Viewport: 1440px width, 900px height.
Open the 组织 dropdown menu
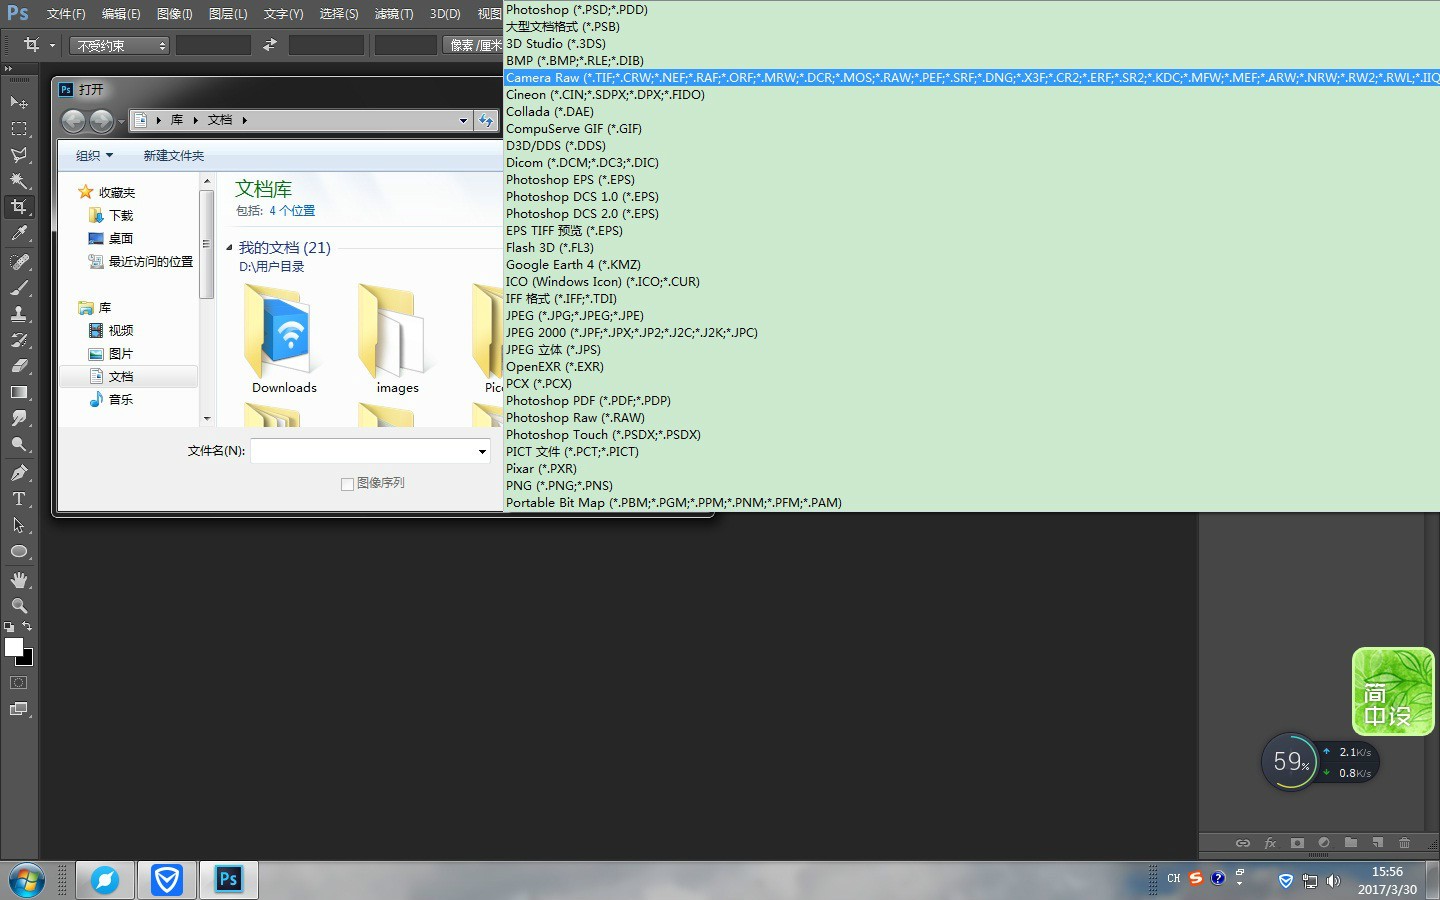pos(95,156)
